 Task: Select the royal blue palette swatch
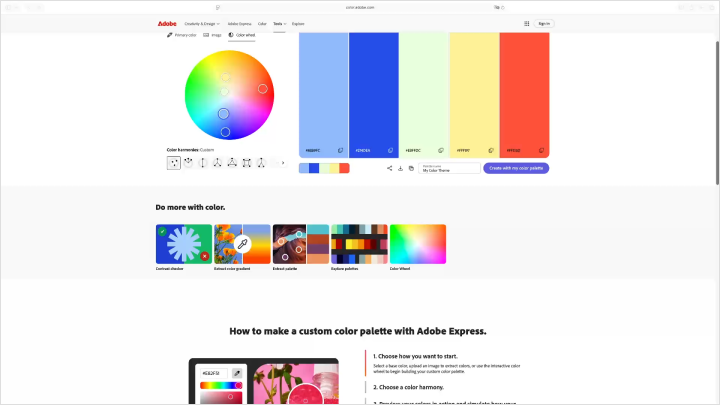click(x=374, y=95)
